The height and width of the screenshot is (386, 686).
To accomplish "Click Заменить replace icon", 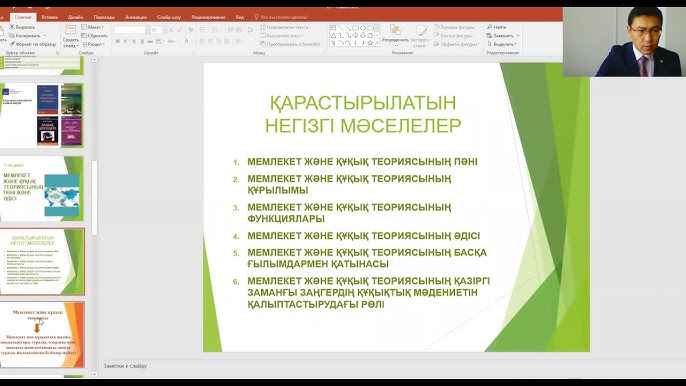I will click(x=490, y=35).
